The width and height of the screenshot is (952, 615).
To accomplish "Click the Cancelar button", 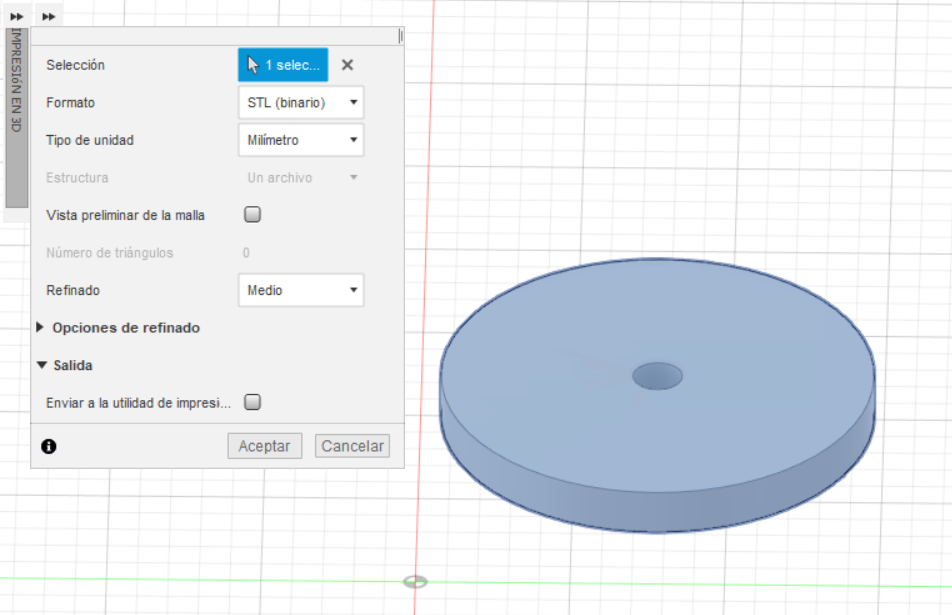I will pos(352,446).
